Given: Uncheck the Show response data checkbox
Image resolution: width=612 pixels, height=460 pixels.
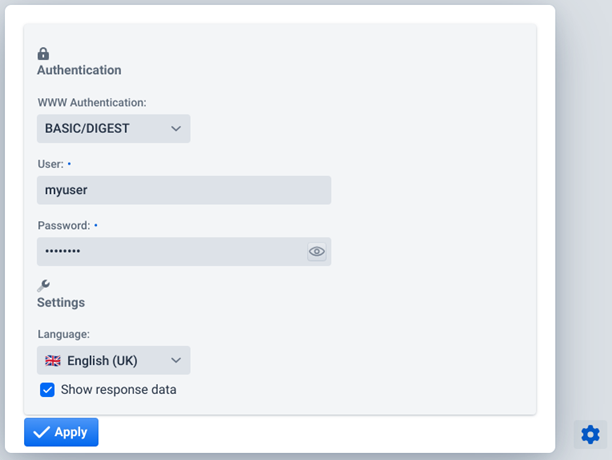Looking at the screenshot, I should pyautogui.click(x=47, y=389).
